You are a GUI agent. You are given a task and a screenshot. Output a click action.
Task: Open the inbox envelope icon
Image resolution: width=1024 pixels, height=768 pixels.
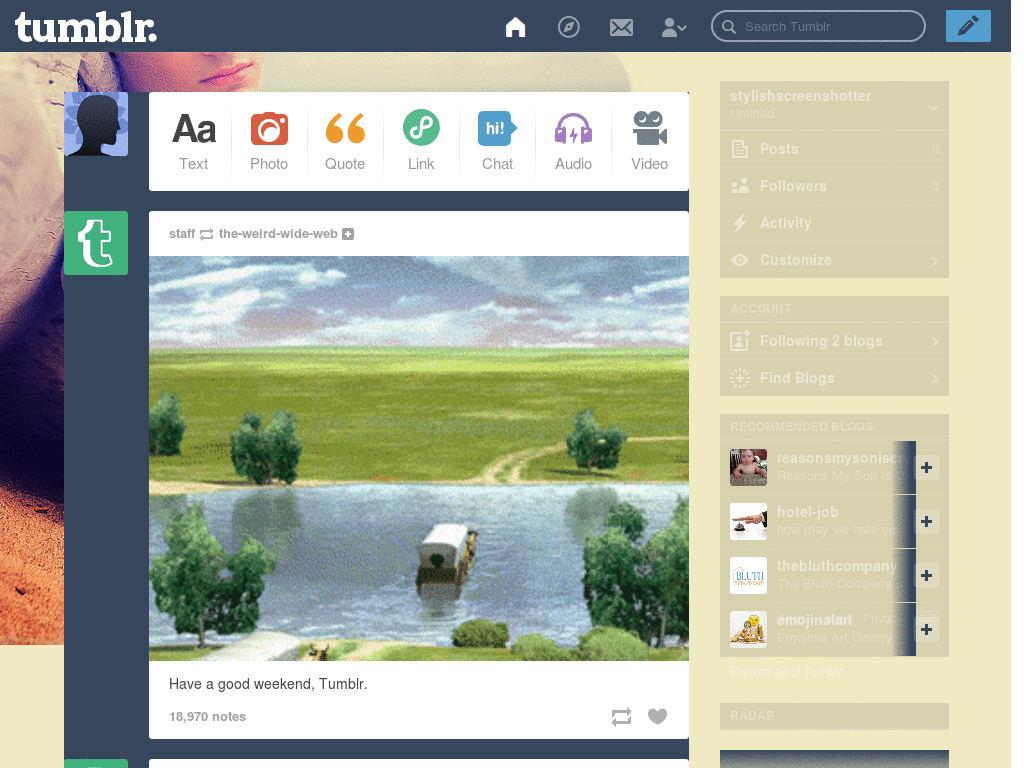[x=621, y=27]
